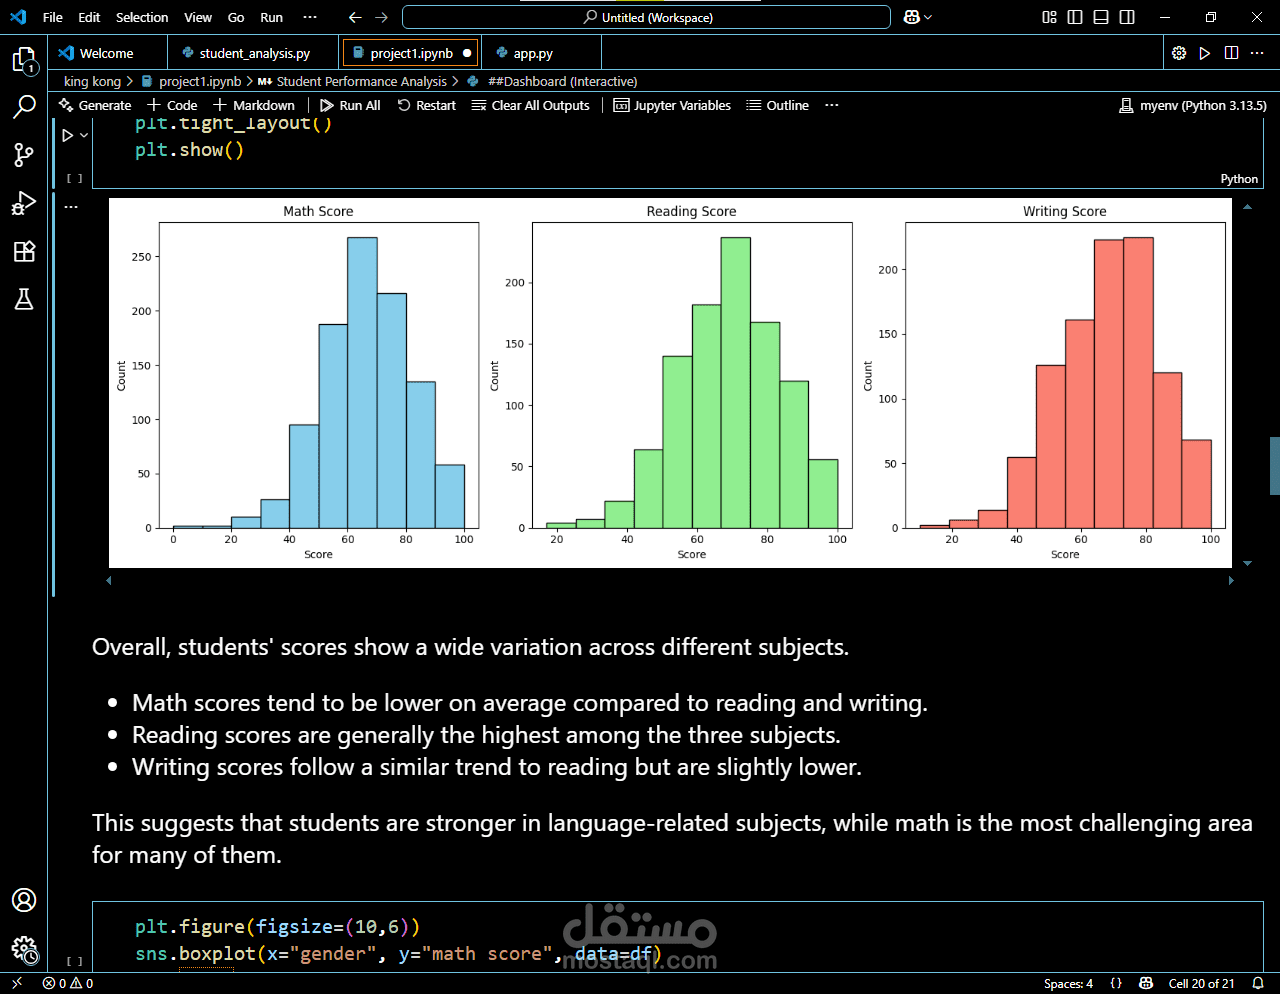This screenshot has height=994, width=1280.
Task: Add a Markdown cell
Action: tap(254, 105)
